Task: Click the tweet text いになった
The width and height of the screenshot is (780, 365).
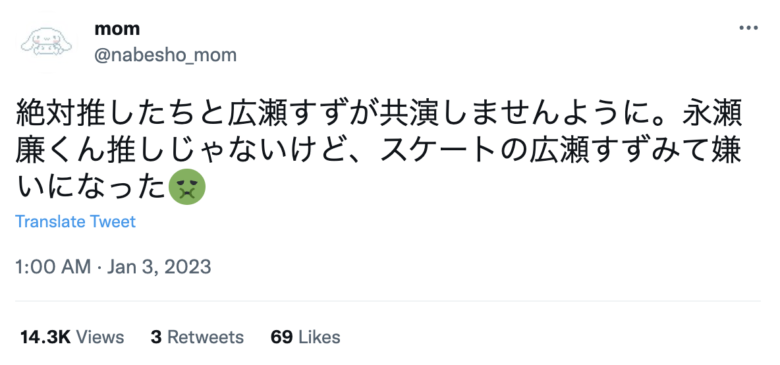Action: tap(91, 187)
